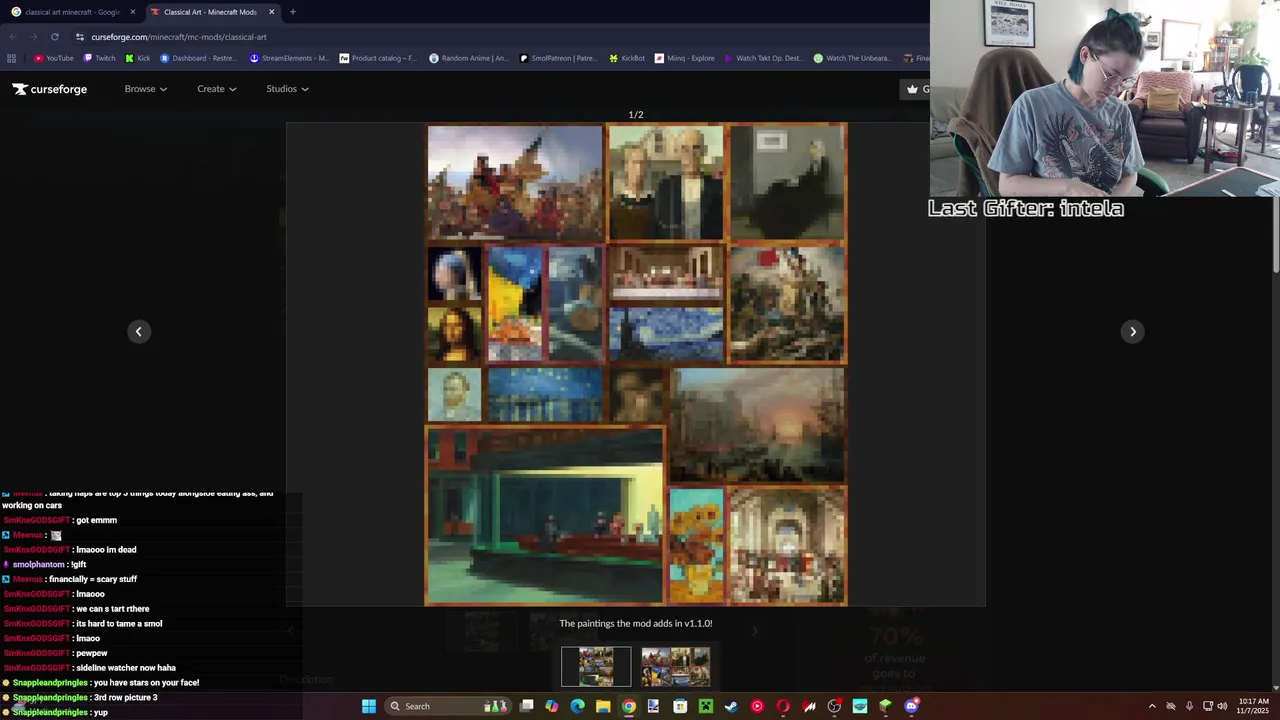Open OBS Studio from the taskbar
Viewport: 1280px width, 720px height.
(x=834, y=706)
